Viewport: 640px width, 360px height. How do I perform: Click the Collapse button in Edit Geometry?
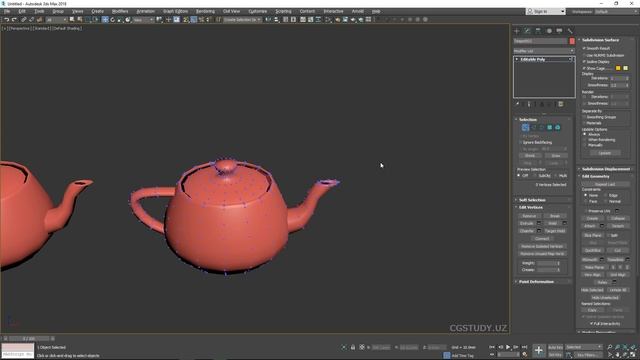[x=618, y=218]
